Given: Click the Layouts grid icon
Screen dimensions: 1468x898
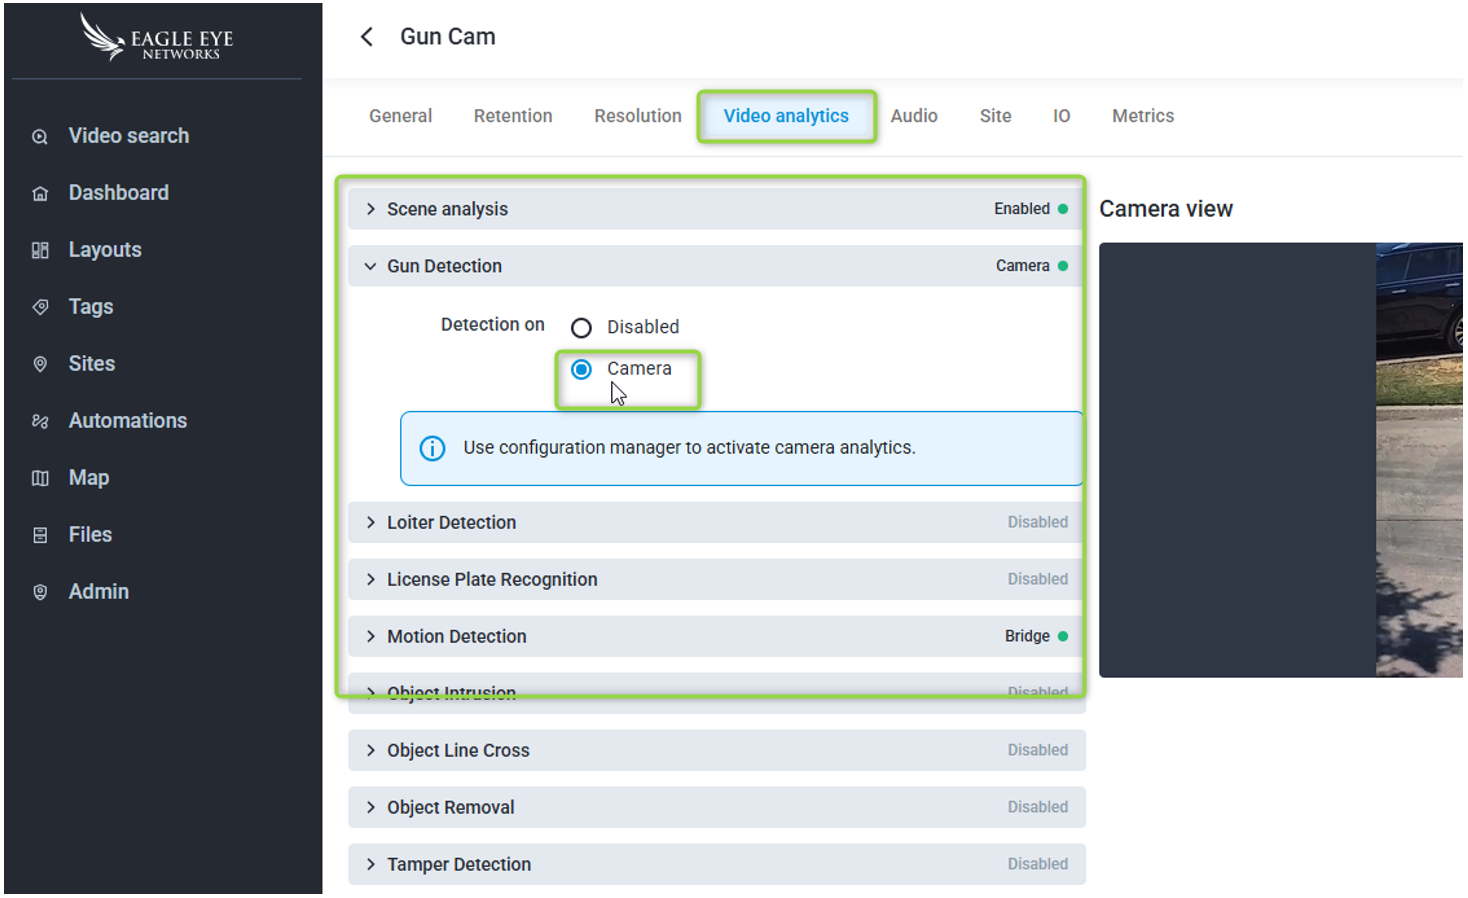Looking at the screenshot, I should (x=40, y=251).
